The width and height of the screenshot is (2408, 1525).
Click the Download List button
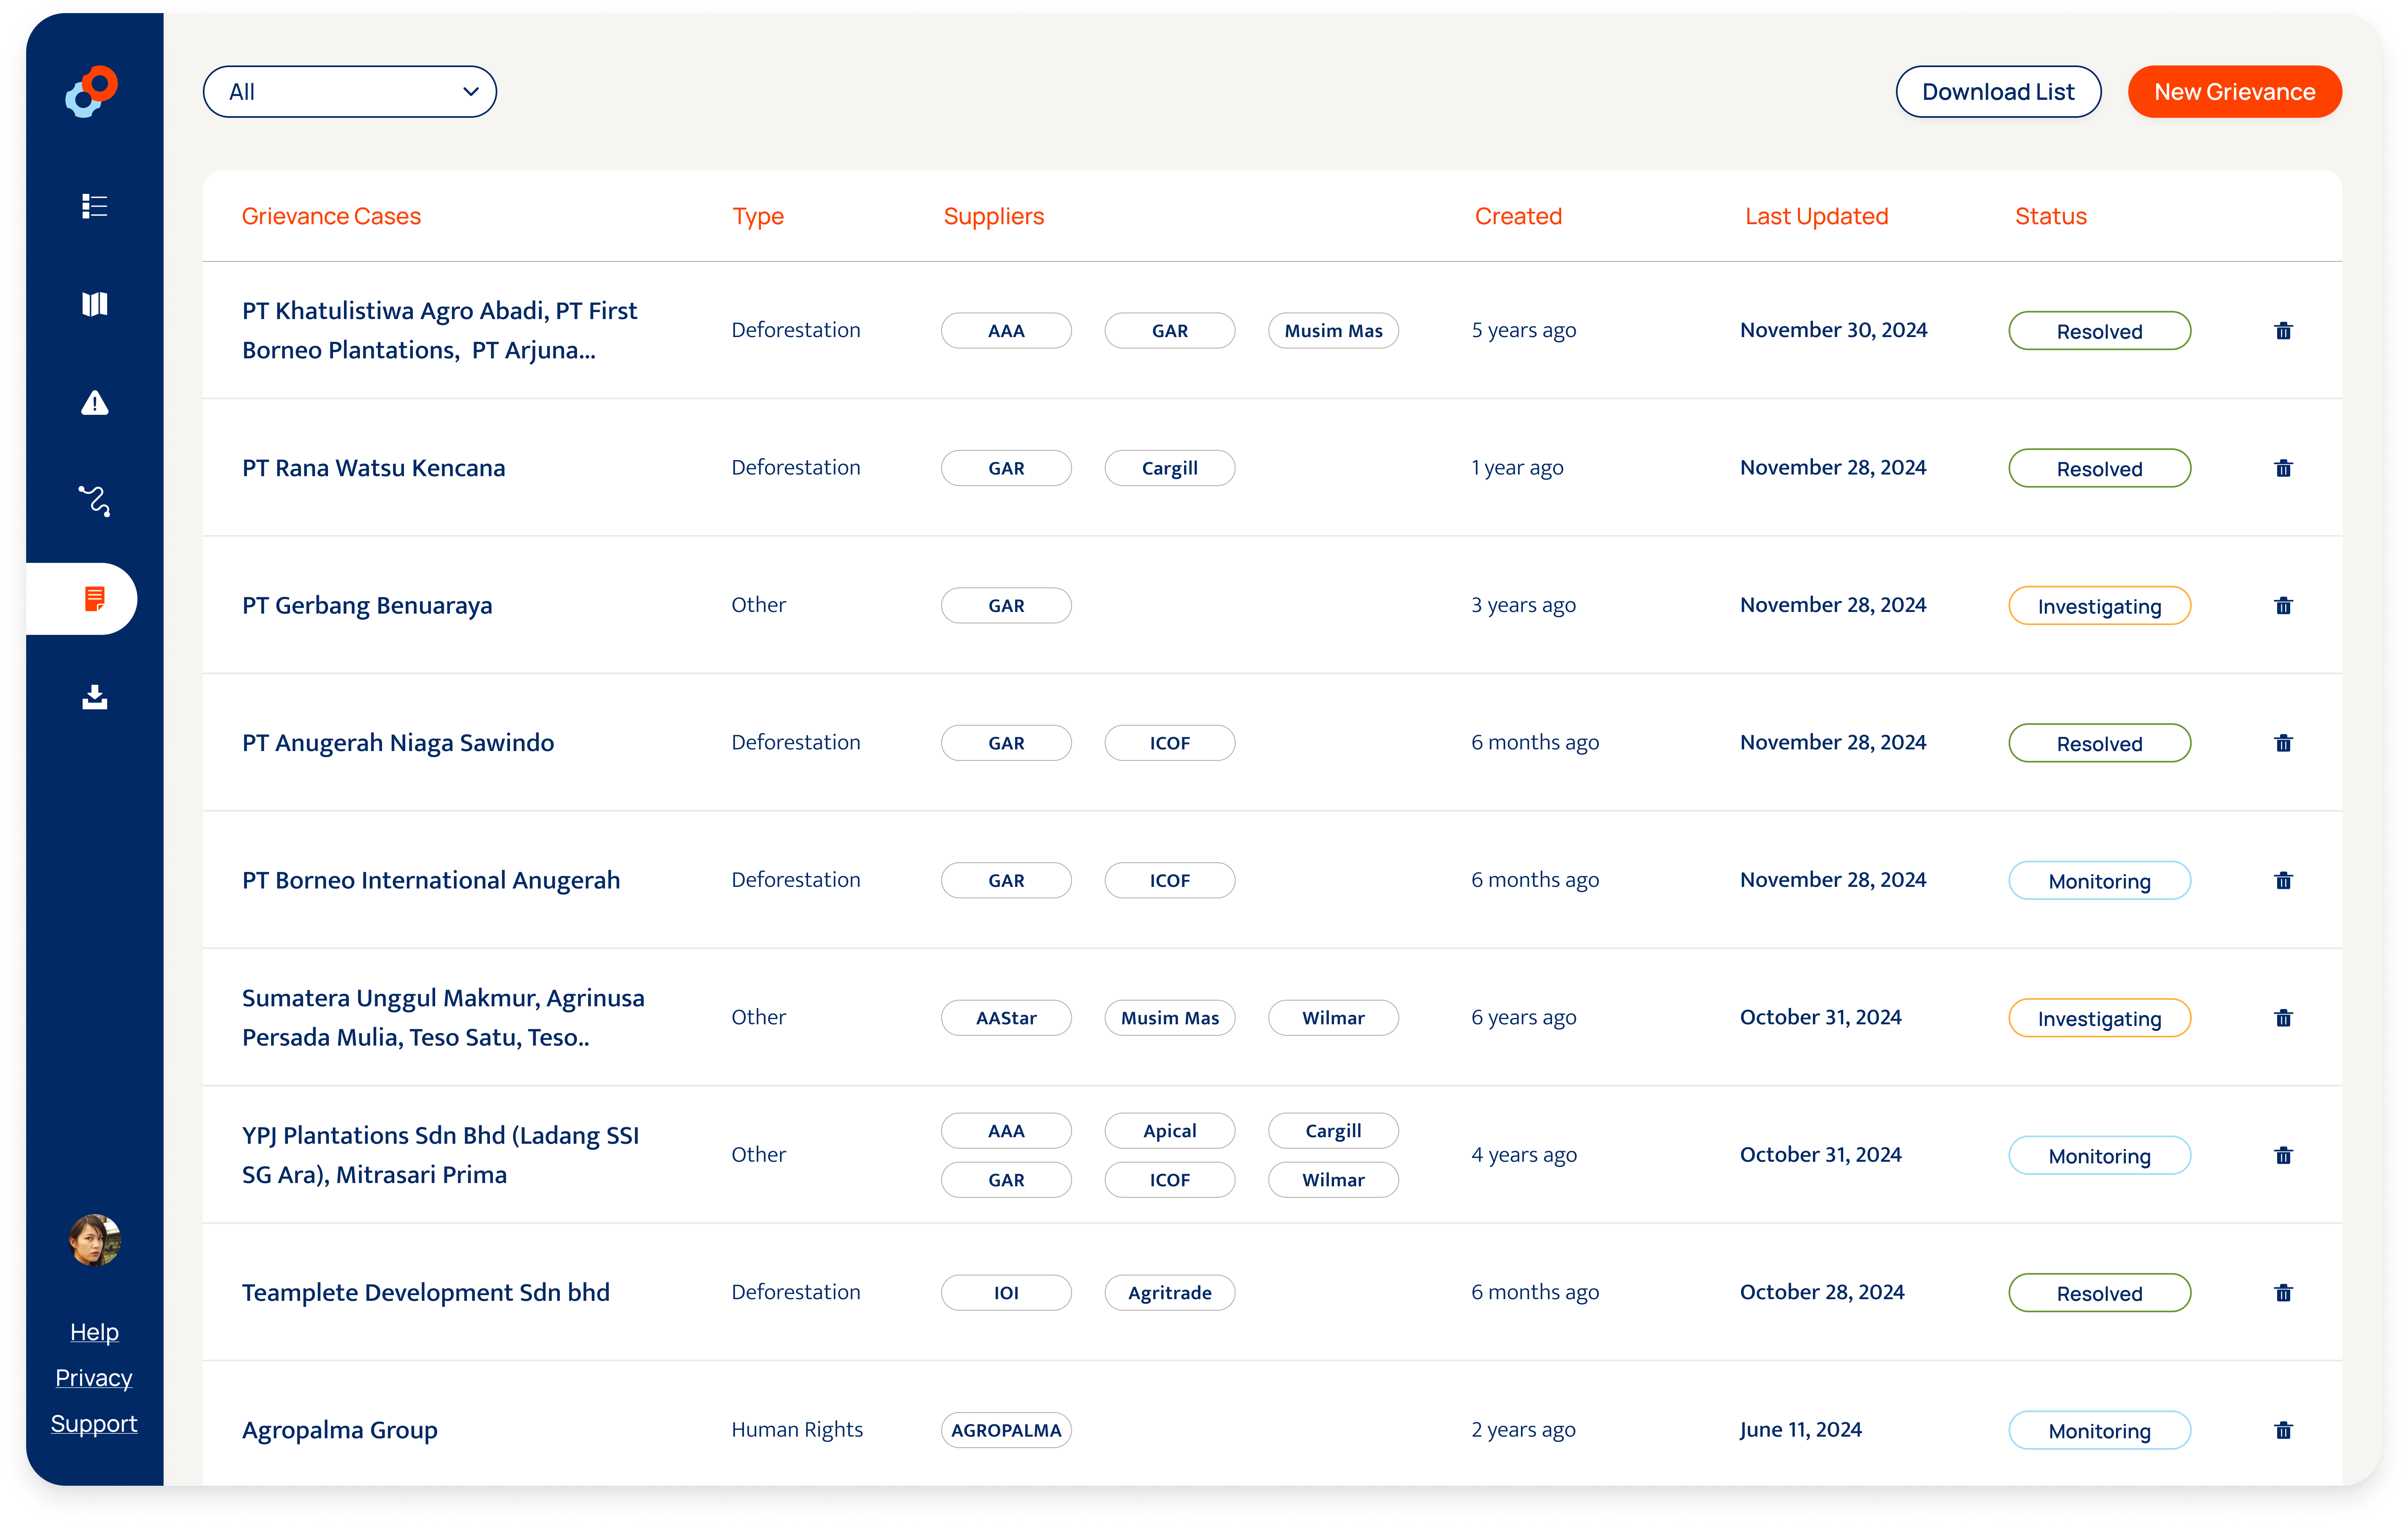[1997, 92]
